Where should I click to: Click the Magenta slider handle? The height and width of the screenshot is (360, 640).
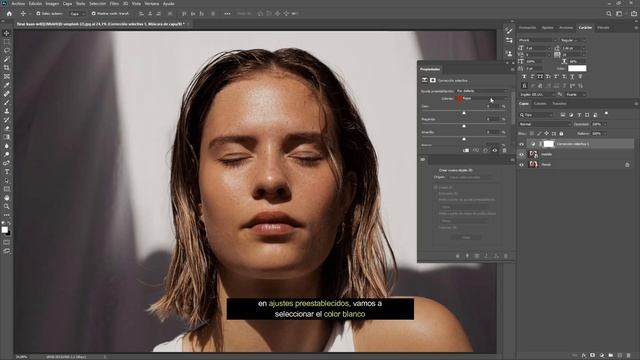coord(464,126)
